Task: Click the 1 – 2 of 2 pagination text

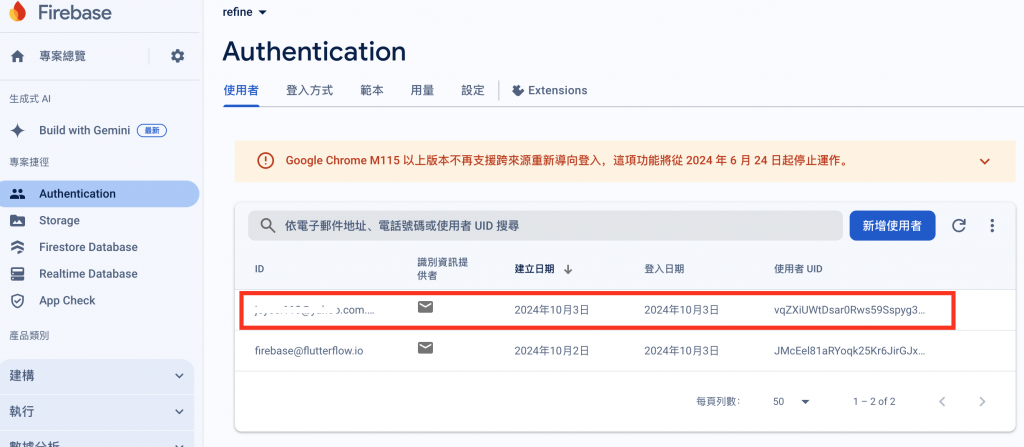Action: click(x=874, y=401)
